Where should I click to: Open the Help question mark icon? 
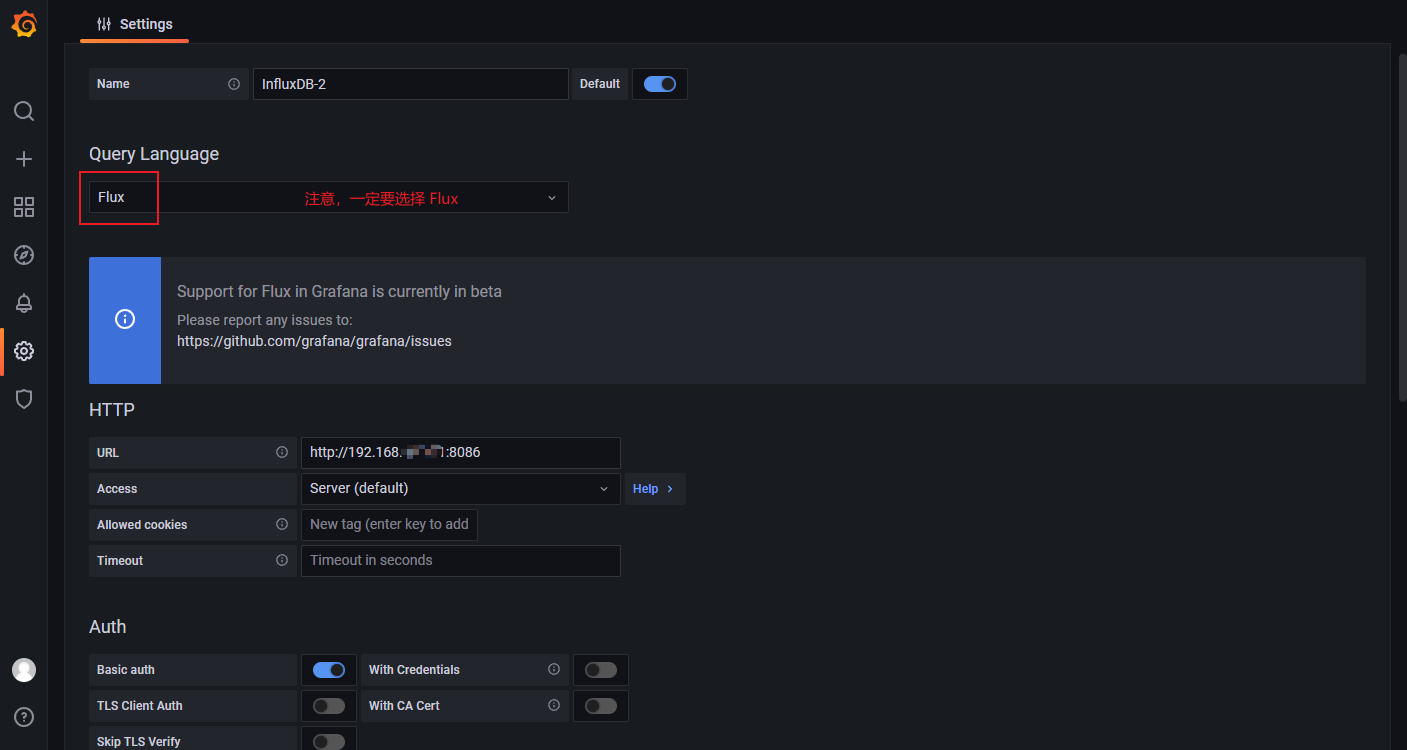[x=24, y=717]
